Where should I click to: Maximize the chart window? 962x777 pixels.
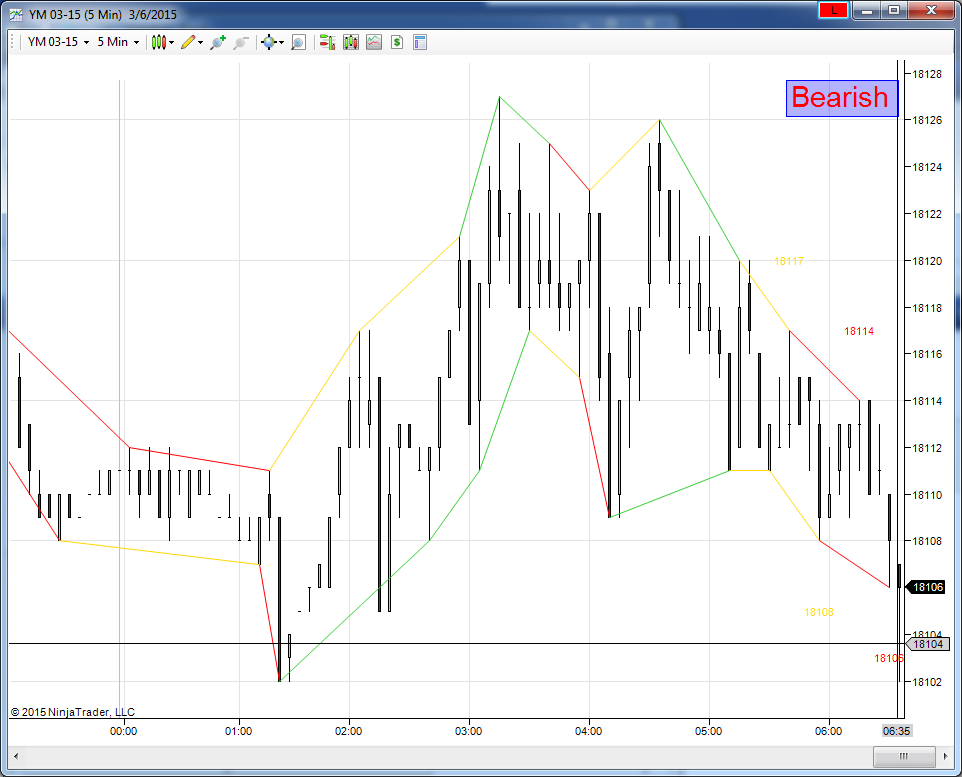(x=894, y=10)
